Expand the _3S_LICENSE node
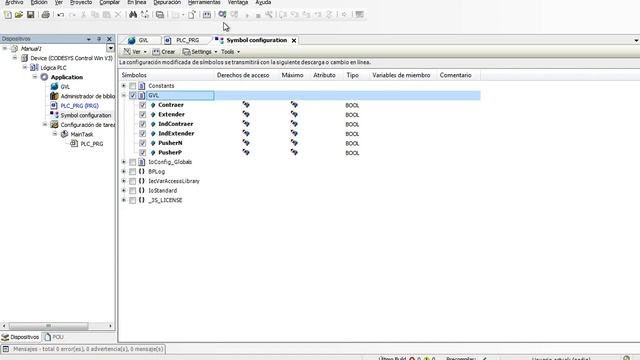 [124, 200]
